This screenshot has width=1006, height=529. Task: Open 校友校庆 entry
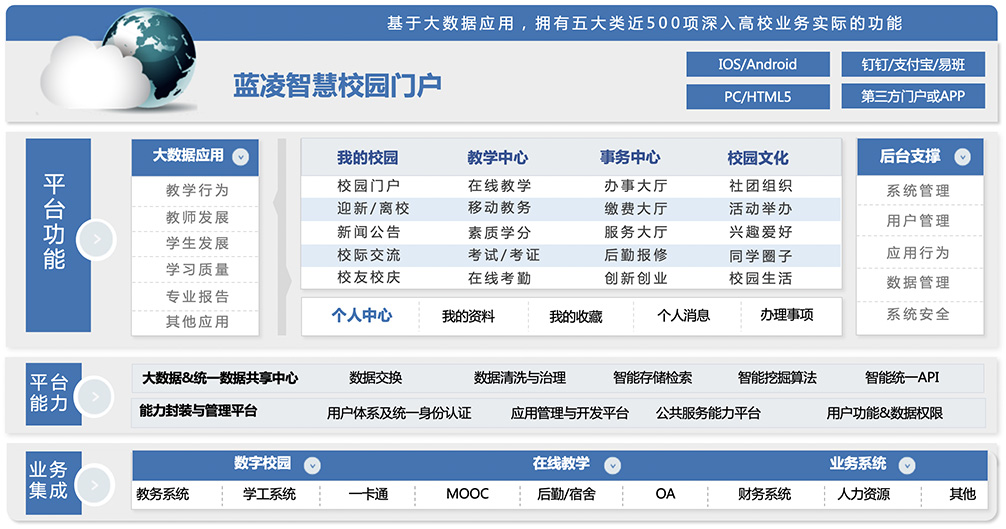(x=368, y=278)
